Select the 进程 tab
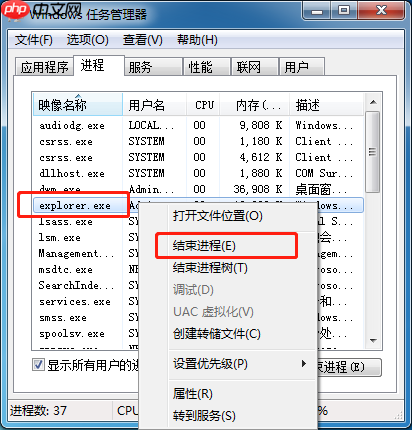This screenshot has width=412, height=430. click(x=99, y=65)
